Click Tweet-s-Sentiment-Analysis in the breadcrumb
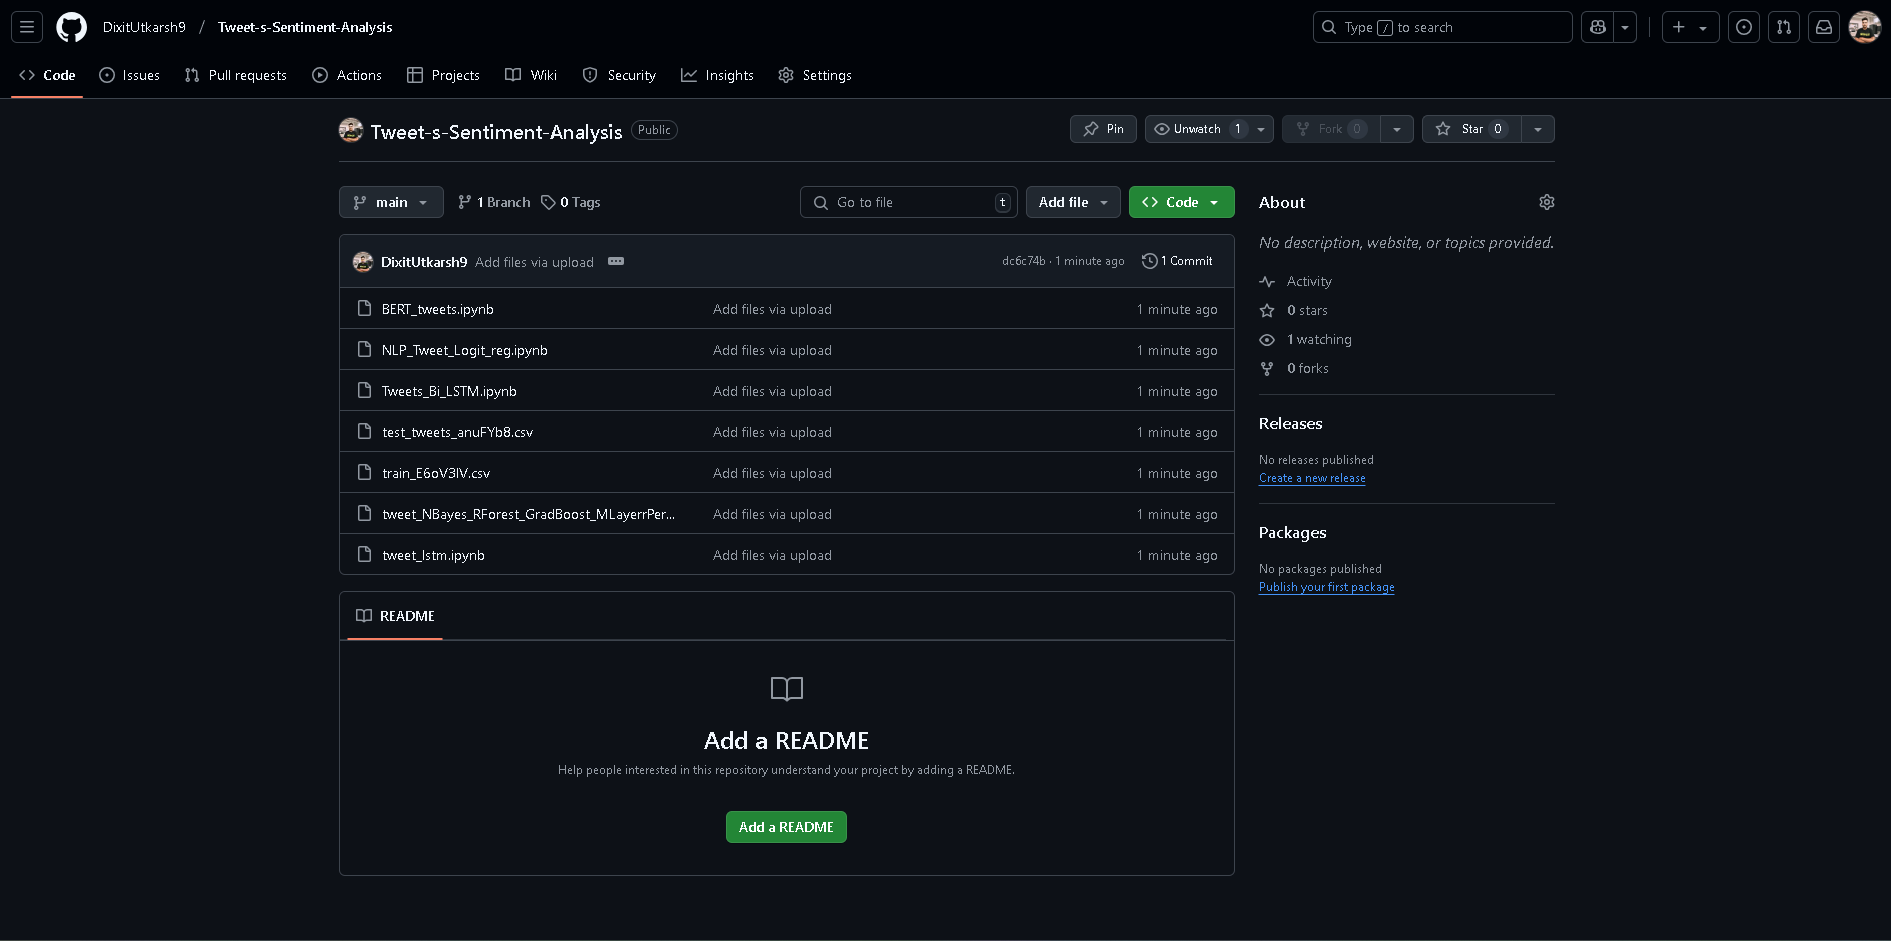Screen dimensions: 1891x941 click(305, 27)
